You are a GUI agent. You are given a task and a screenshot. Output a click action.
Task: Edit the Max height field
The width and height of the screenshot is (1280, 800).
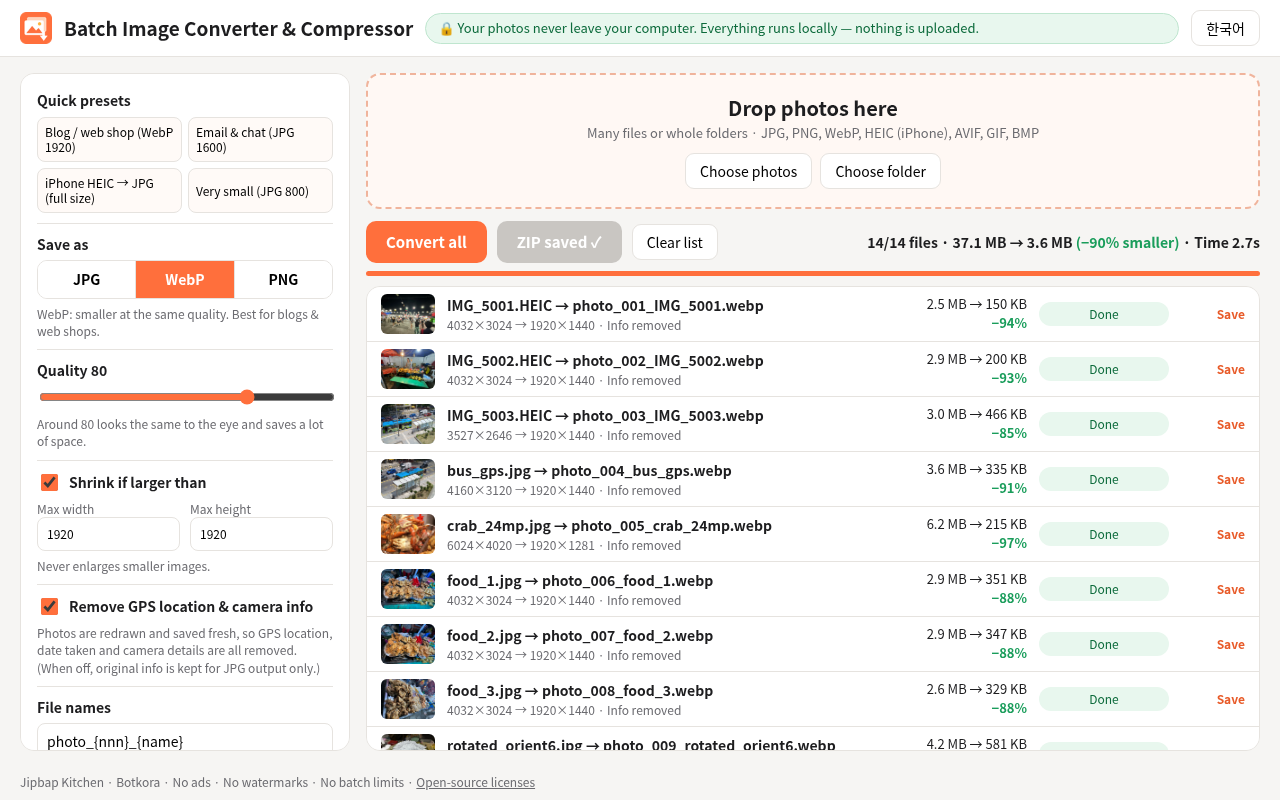[261, 534]
